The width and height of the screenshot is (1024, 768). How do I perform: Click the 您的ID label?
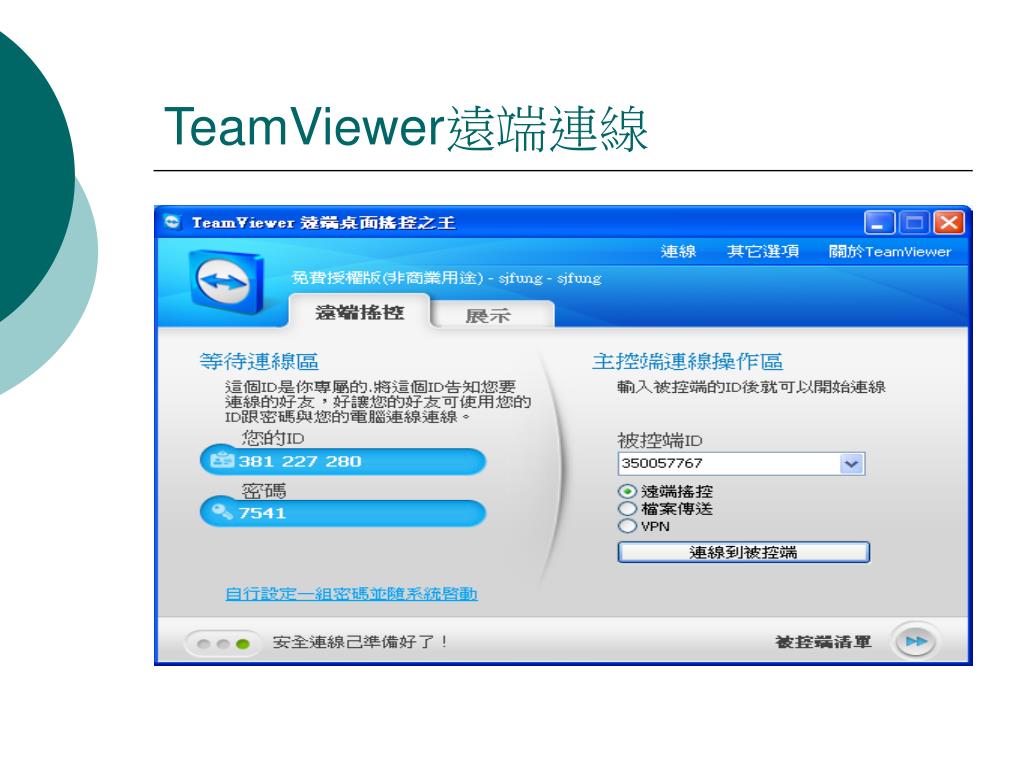[x=273, y=438]
